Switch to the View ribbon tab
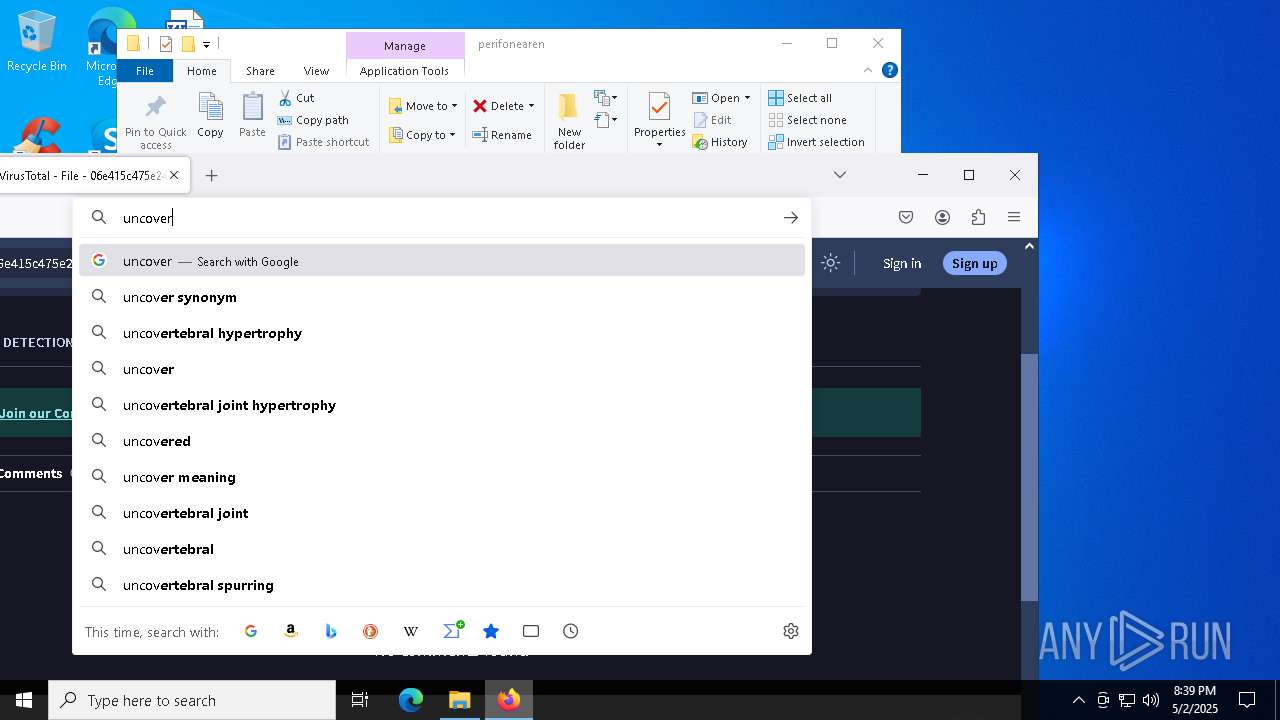The width and height of the screenshot is (1280, 720). pos(316,71)
